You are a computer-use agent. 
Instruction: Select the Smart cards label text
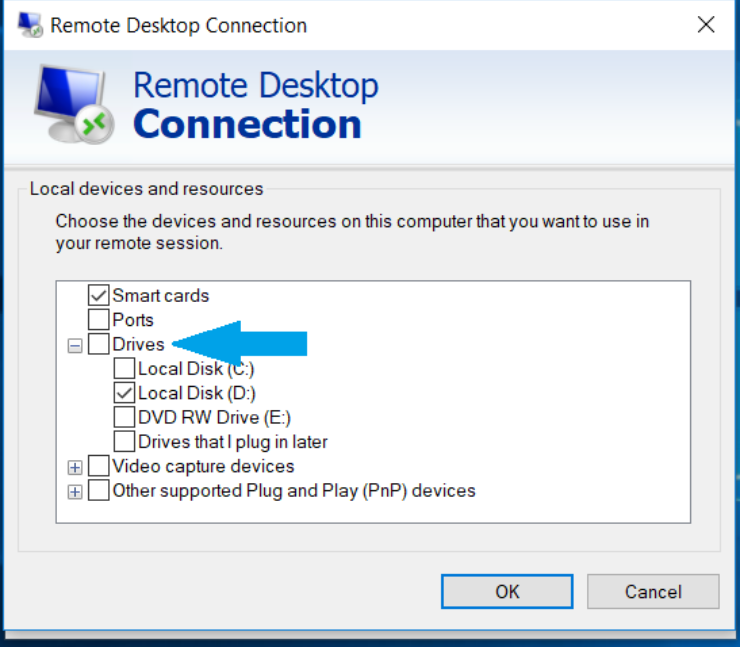click(x=160, y=295)
